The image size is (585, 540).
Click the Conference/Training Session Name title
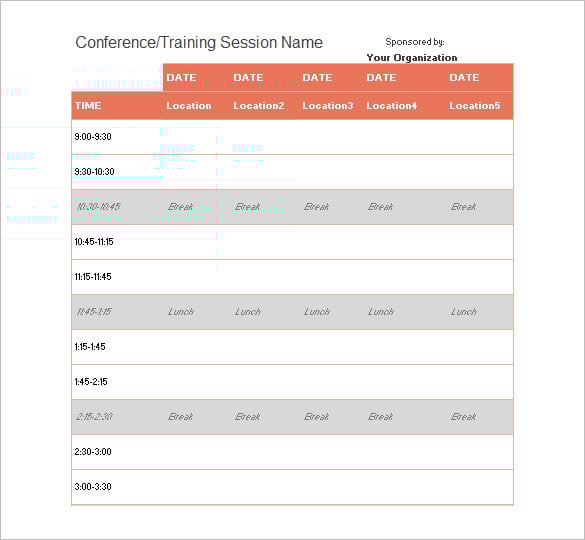point(199,43)
